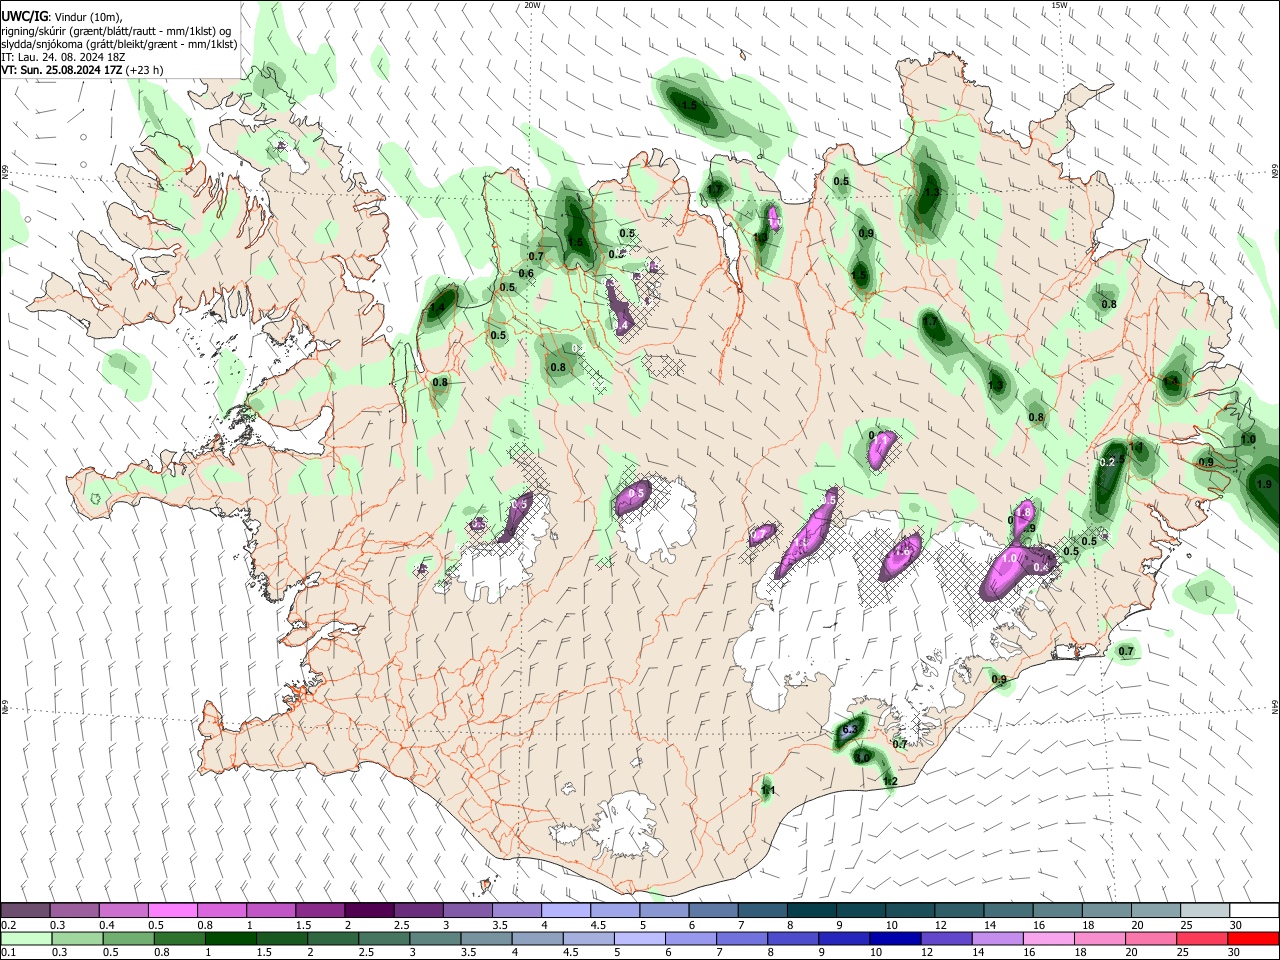Click the white 30 snow legend swatch

1254,910
